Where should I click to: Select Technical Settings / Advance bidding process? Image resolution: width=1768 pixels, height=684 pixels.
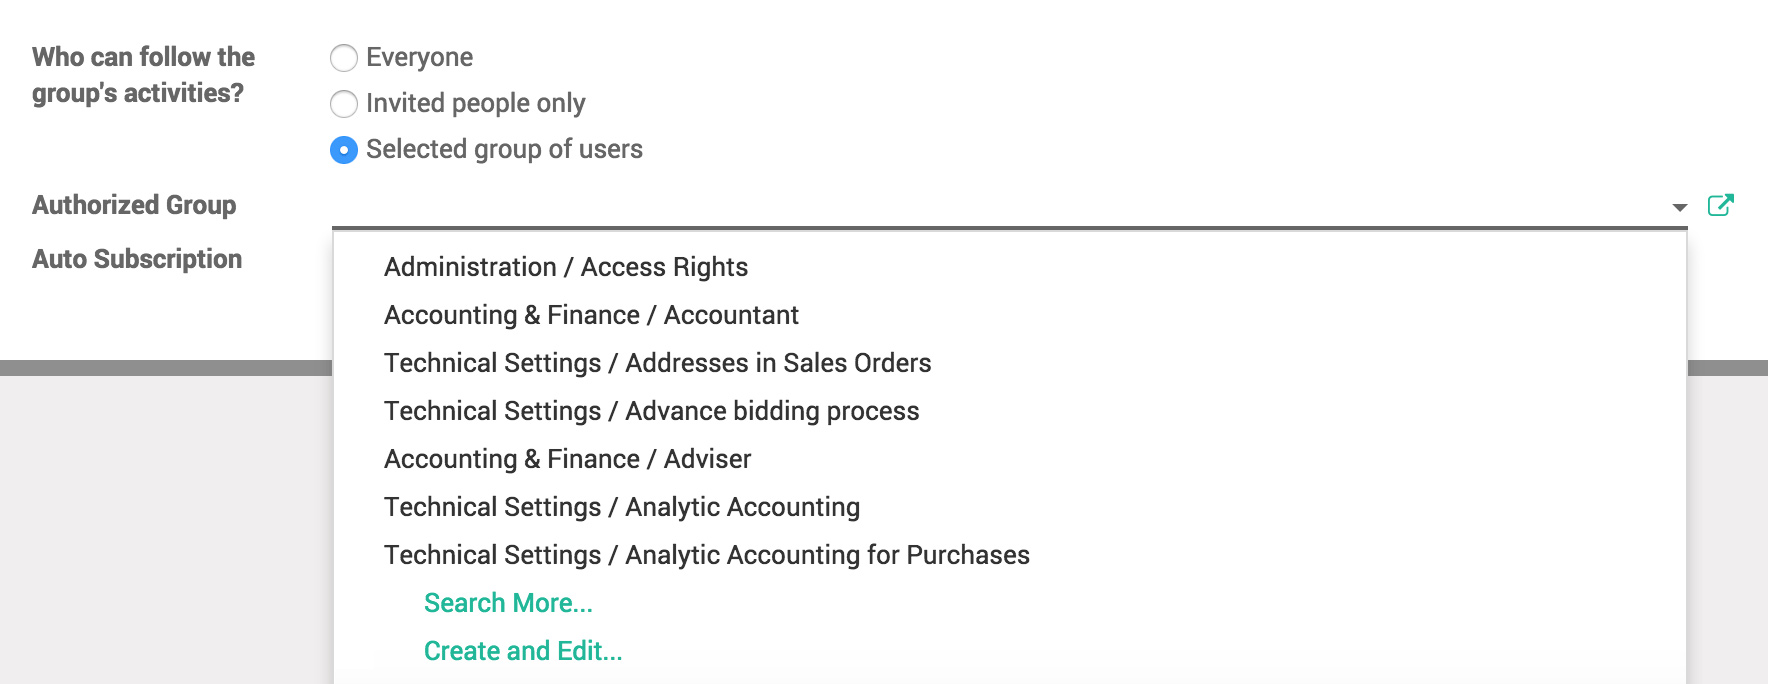(x=651, y=410)
